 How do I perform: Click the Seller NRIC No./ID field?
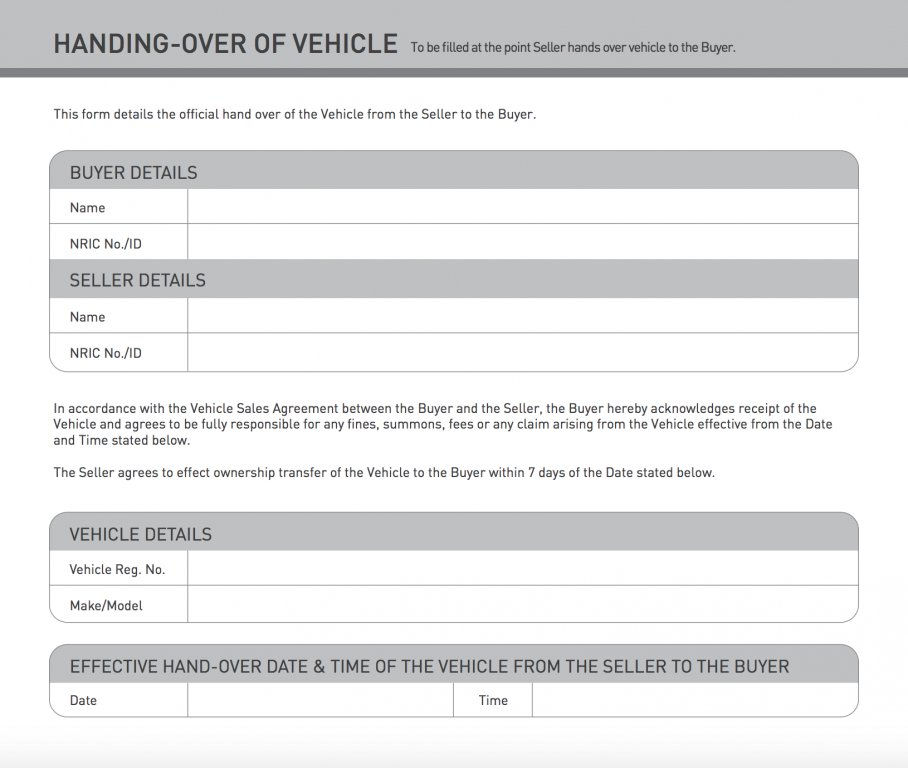(x=522, y=352)
